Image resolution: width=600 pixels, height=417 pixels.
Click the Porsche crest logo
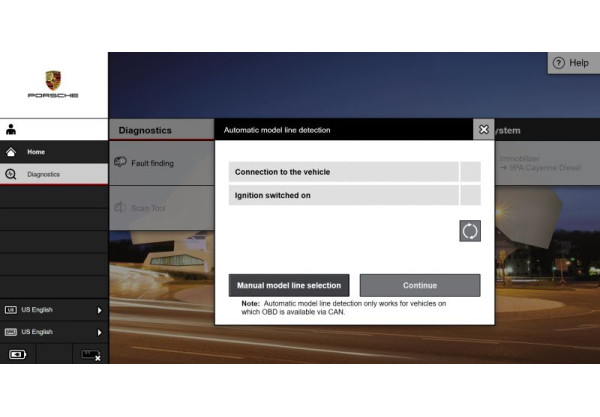point(53,79)
